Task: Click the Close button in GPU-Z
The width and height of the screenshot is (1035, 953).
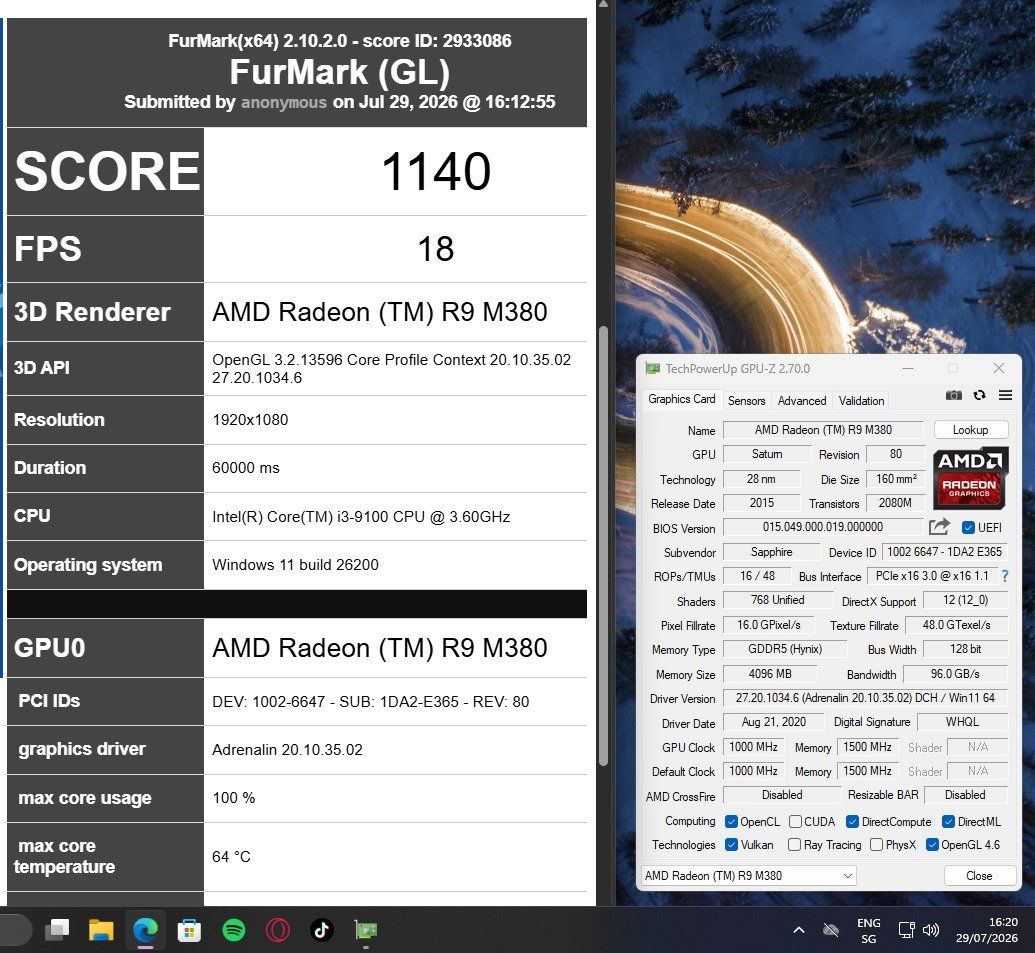Action: pos(979,876)
